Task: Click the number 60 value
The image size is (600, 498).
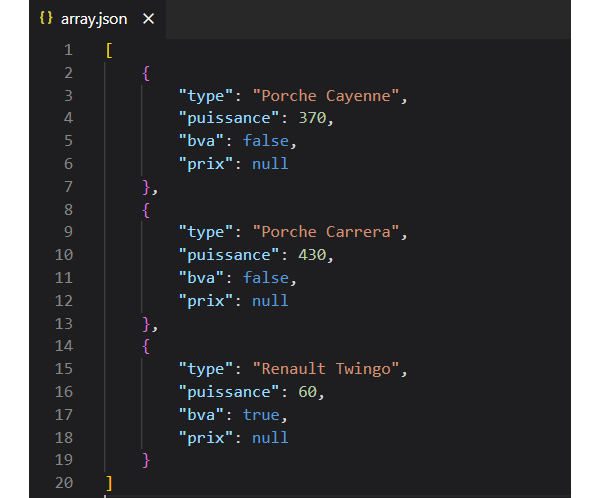Action: click(x=308, y=392)
